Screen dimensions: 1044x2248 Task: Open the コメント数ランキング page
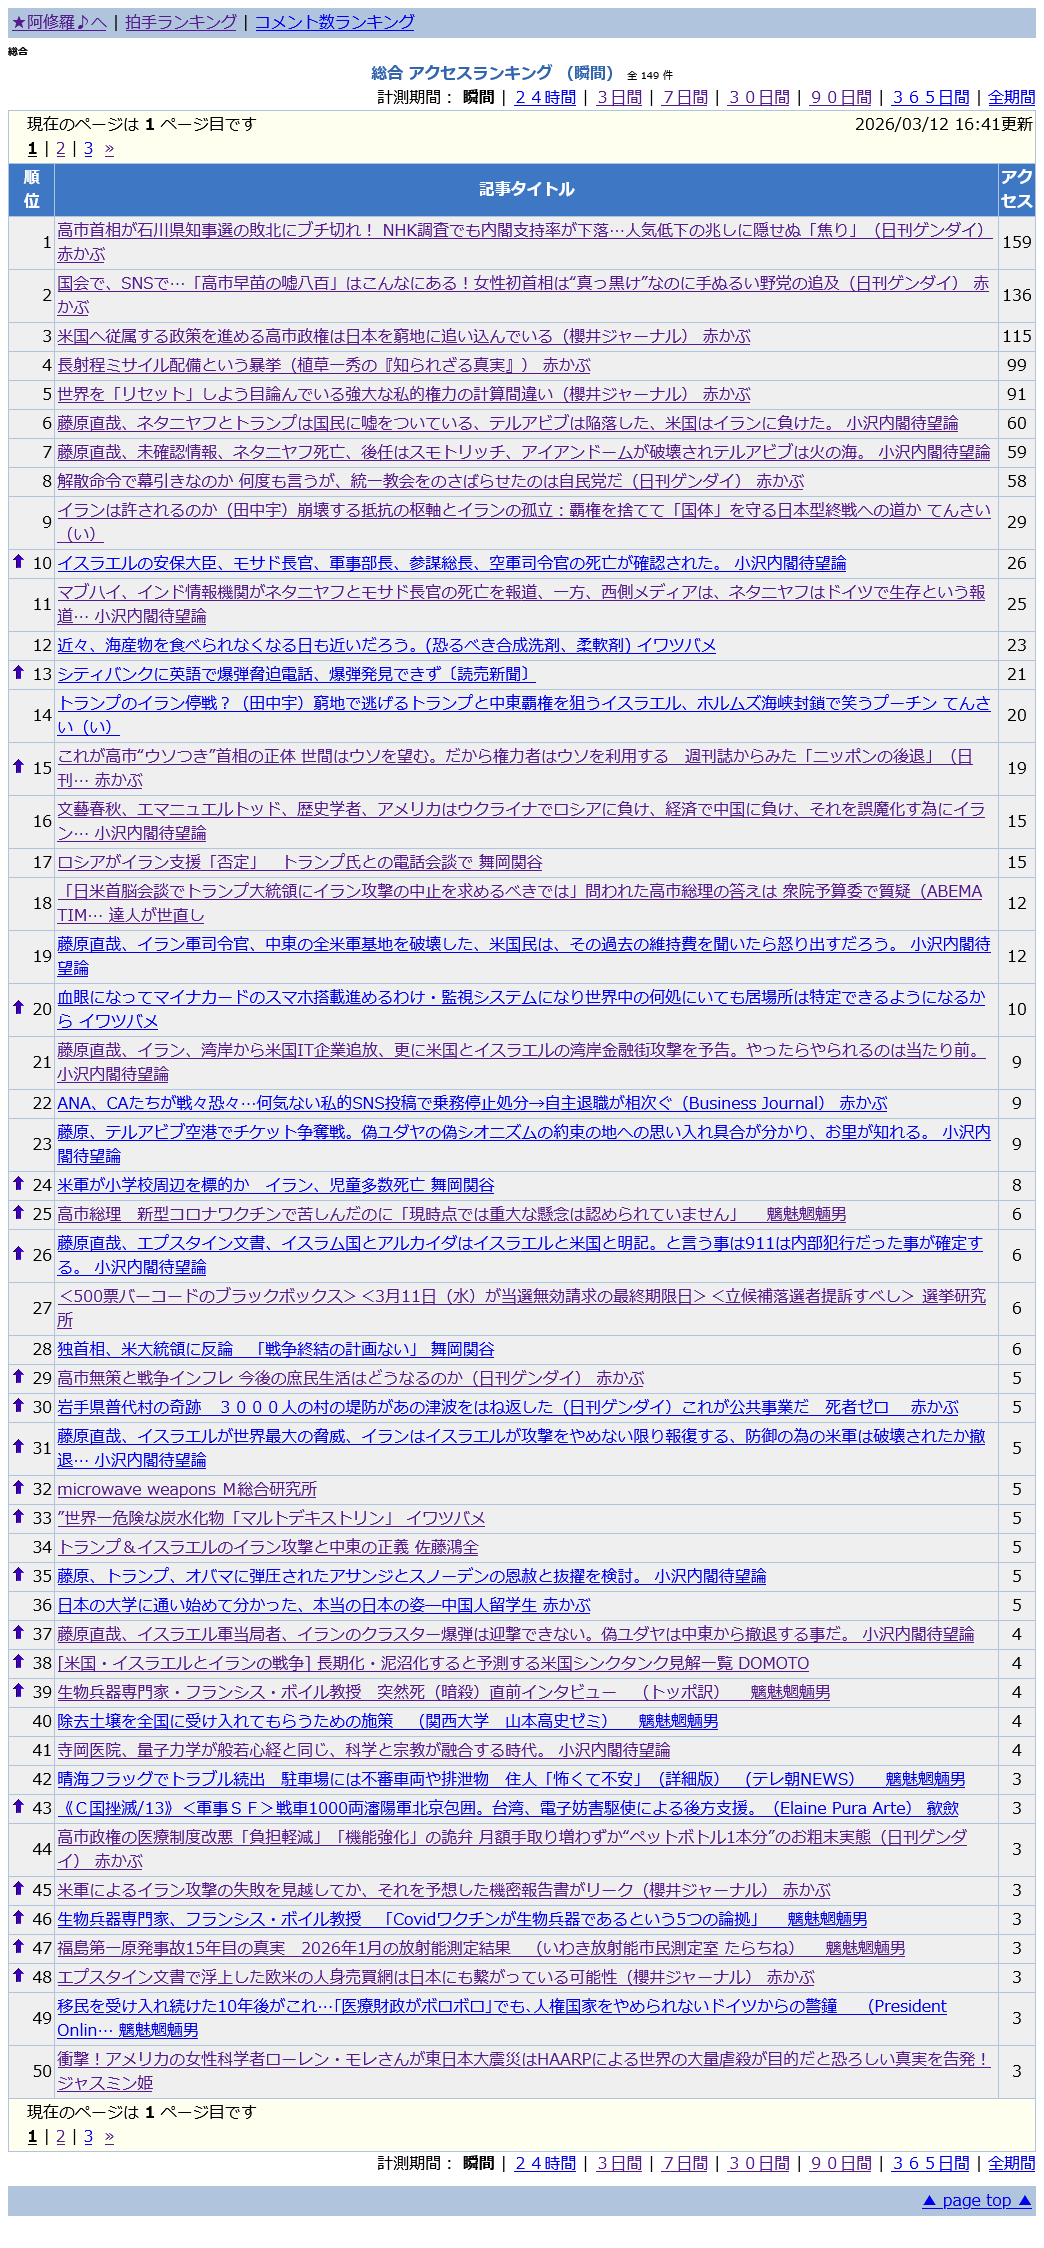pos(334,22)
